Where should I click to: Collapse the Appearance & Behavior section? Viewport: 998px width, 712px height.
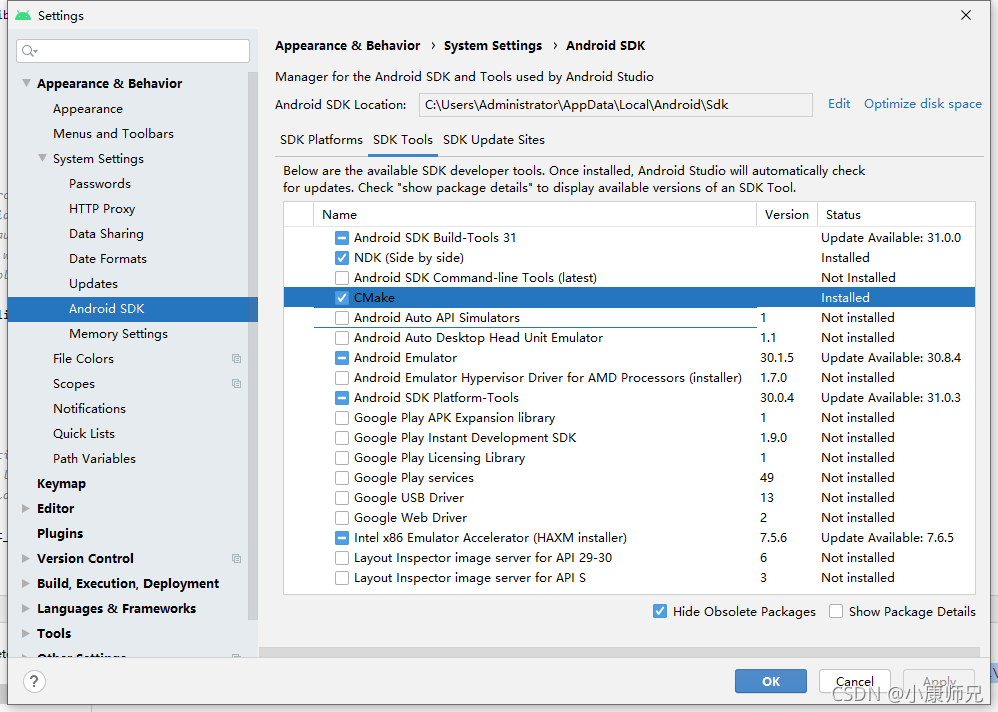pyautogui.click(x=26, y=83)
